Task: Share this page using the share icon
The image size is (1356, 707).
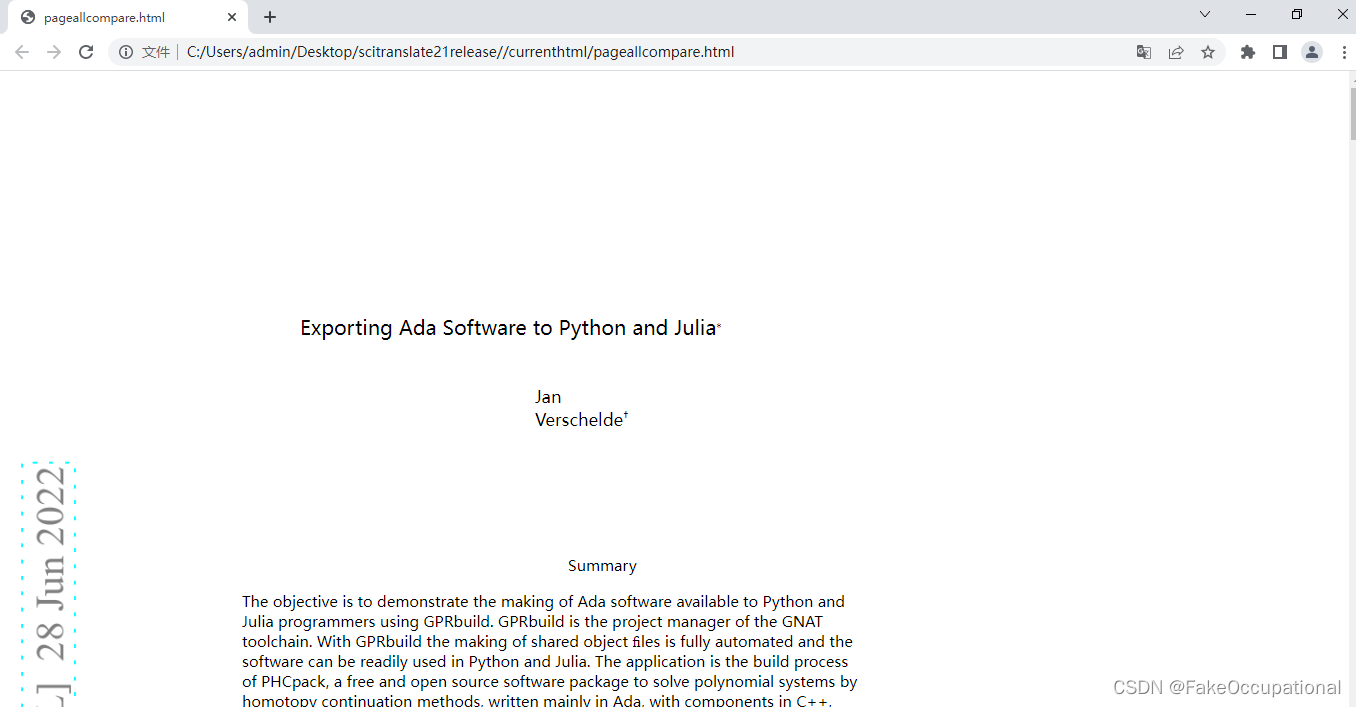Action: [1176, 52]
